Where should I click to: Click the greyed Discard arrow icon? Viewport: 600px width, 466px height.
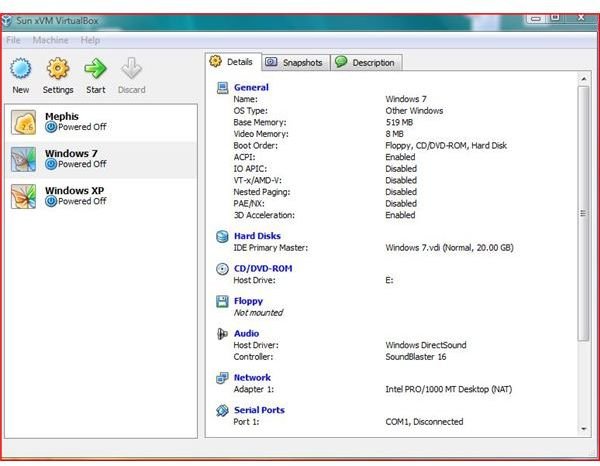pyautogui.click(x=131, y=68)
